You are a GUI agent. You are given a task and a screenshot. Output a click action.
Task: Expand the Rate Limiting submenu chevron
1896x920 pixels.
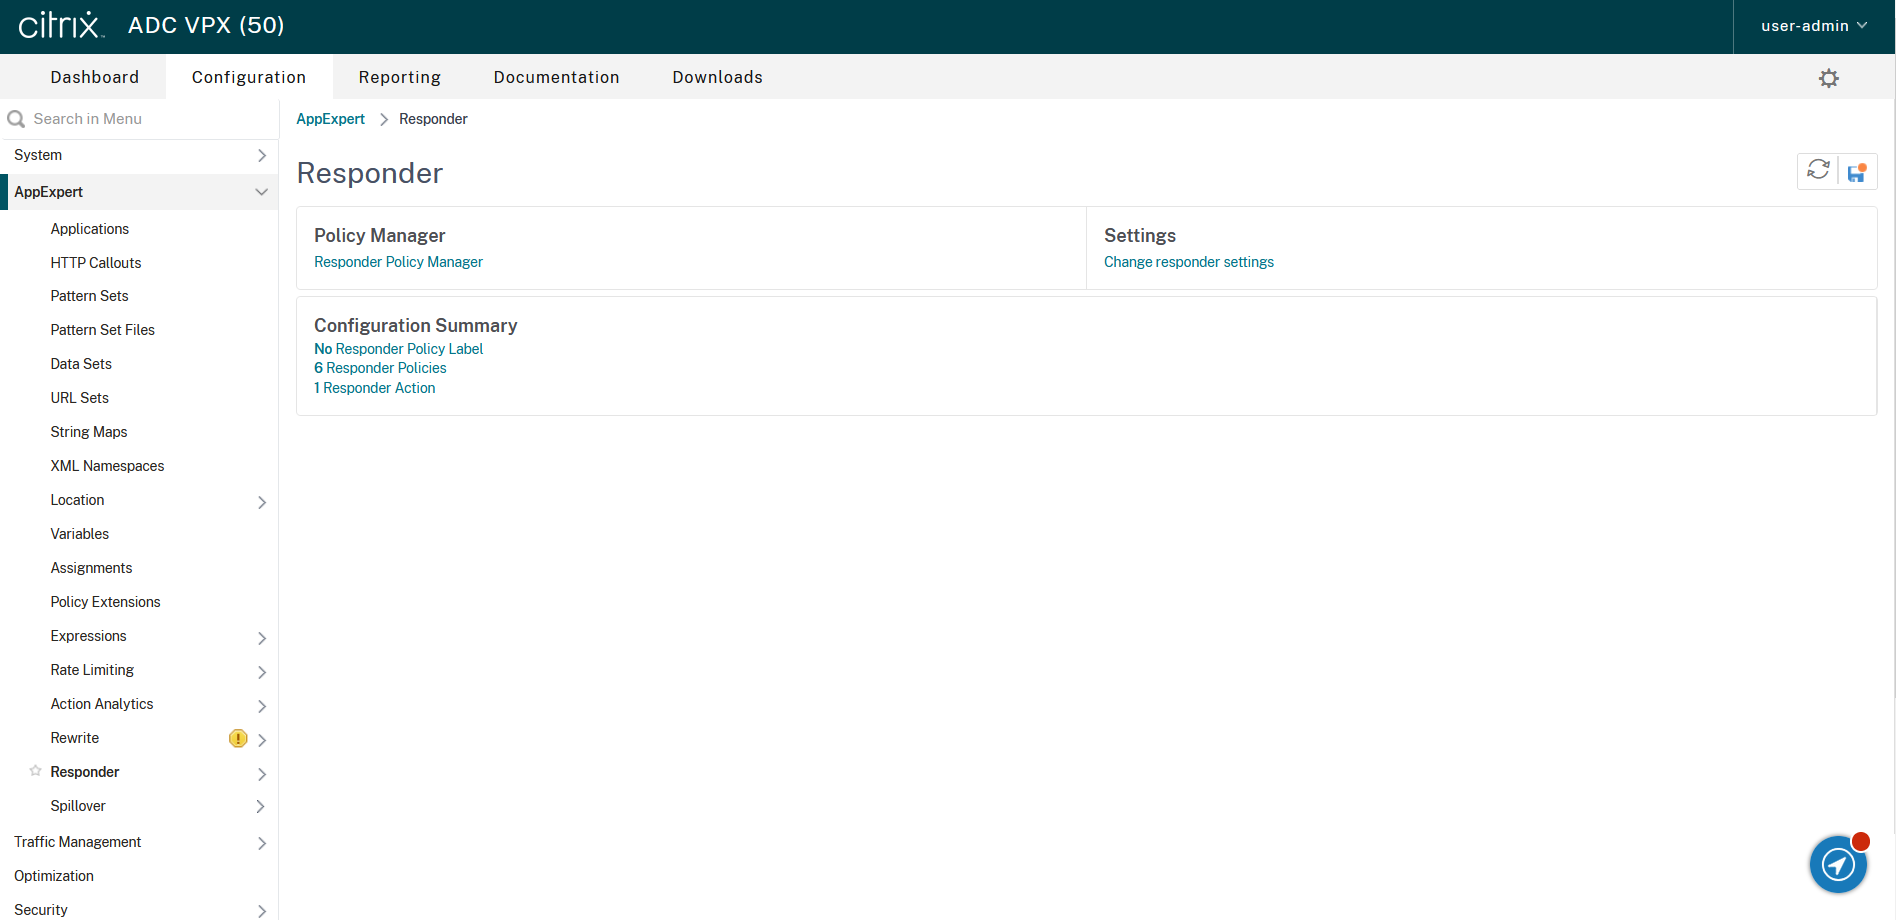[x=262, y=672]
